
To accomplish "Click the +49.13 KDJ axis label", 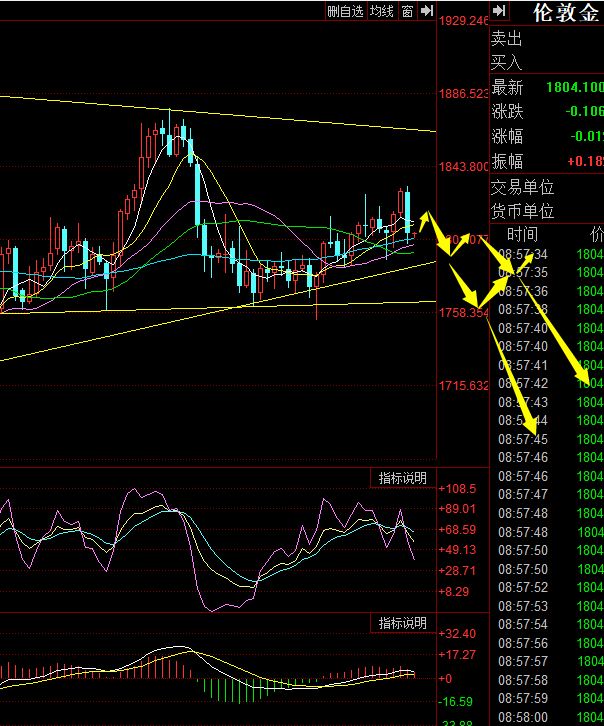I will (x=457, y=550).
